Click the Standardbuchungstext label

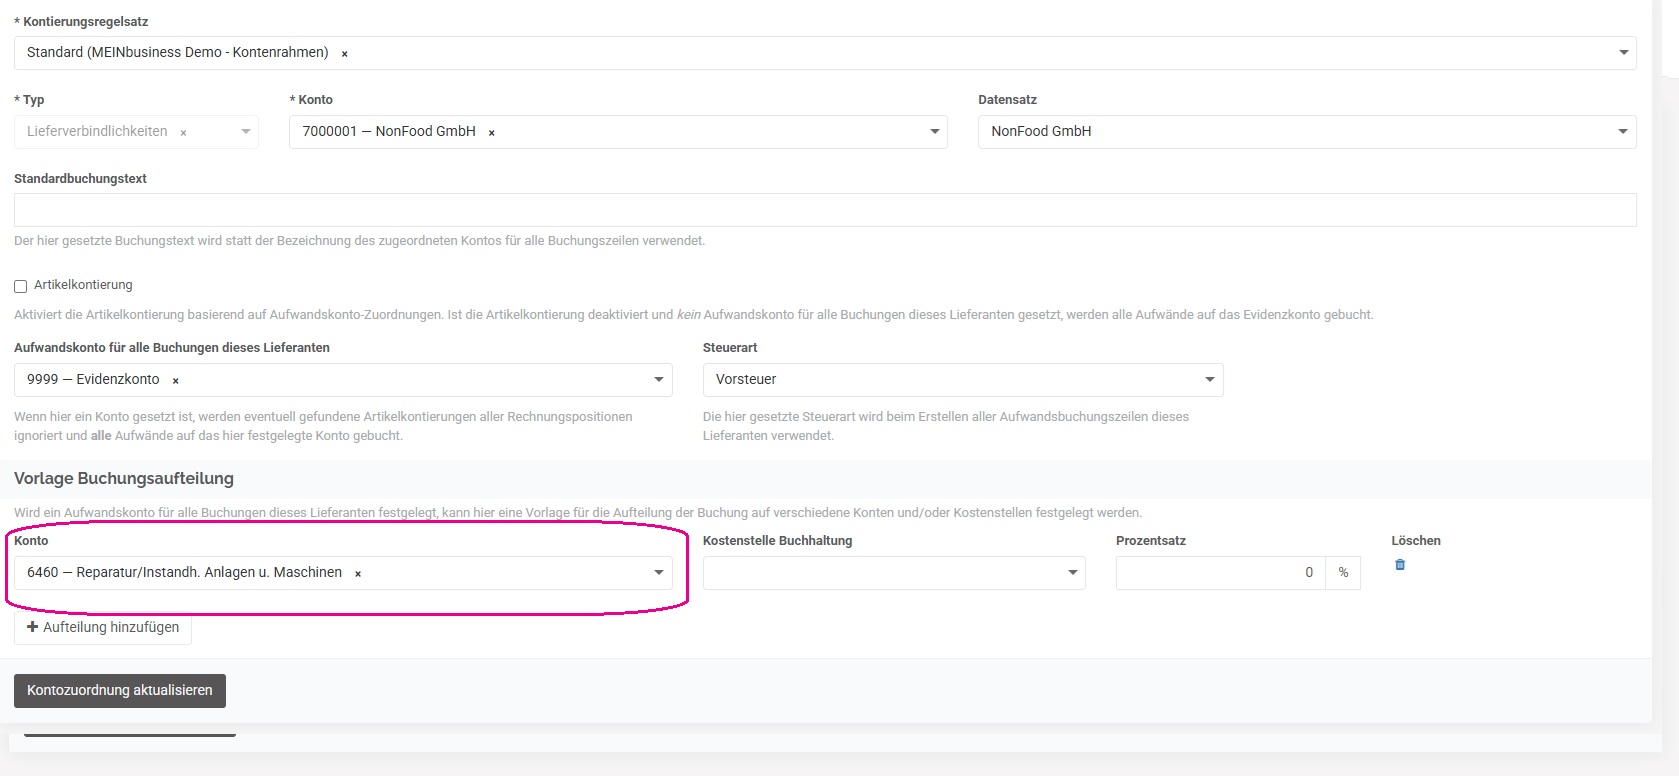(x=80, y=178)
